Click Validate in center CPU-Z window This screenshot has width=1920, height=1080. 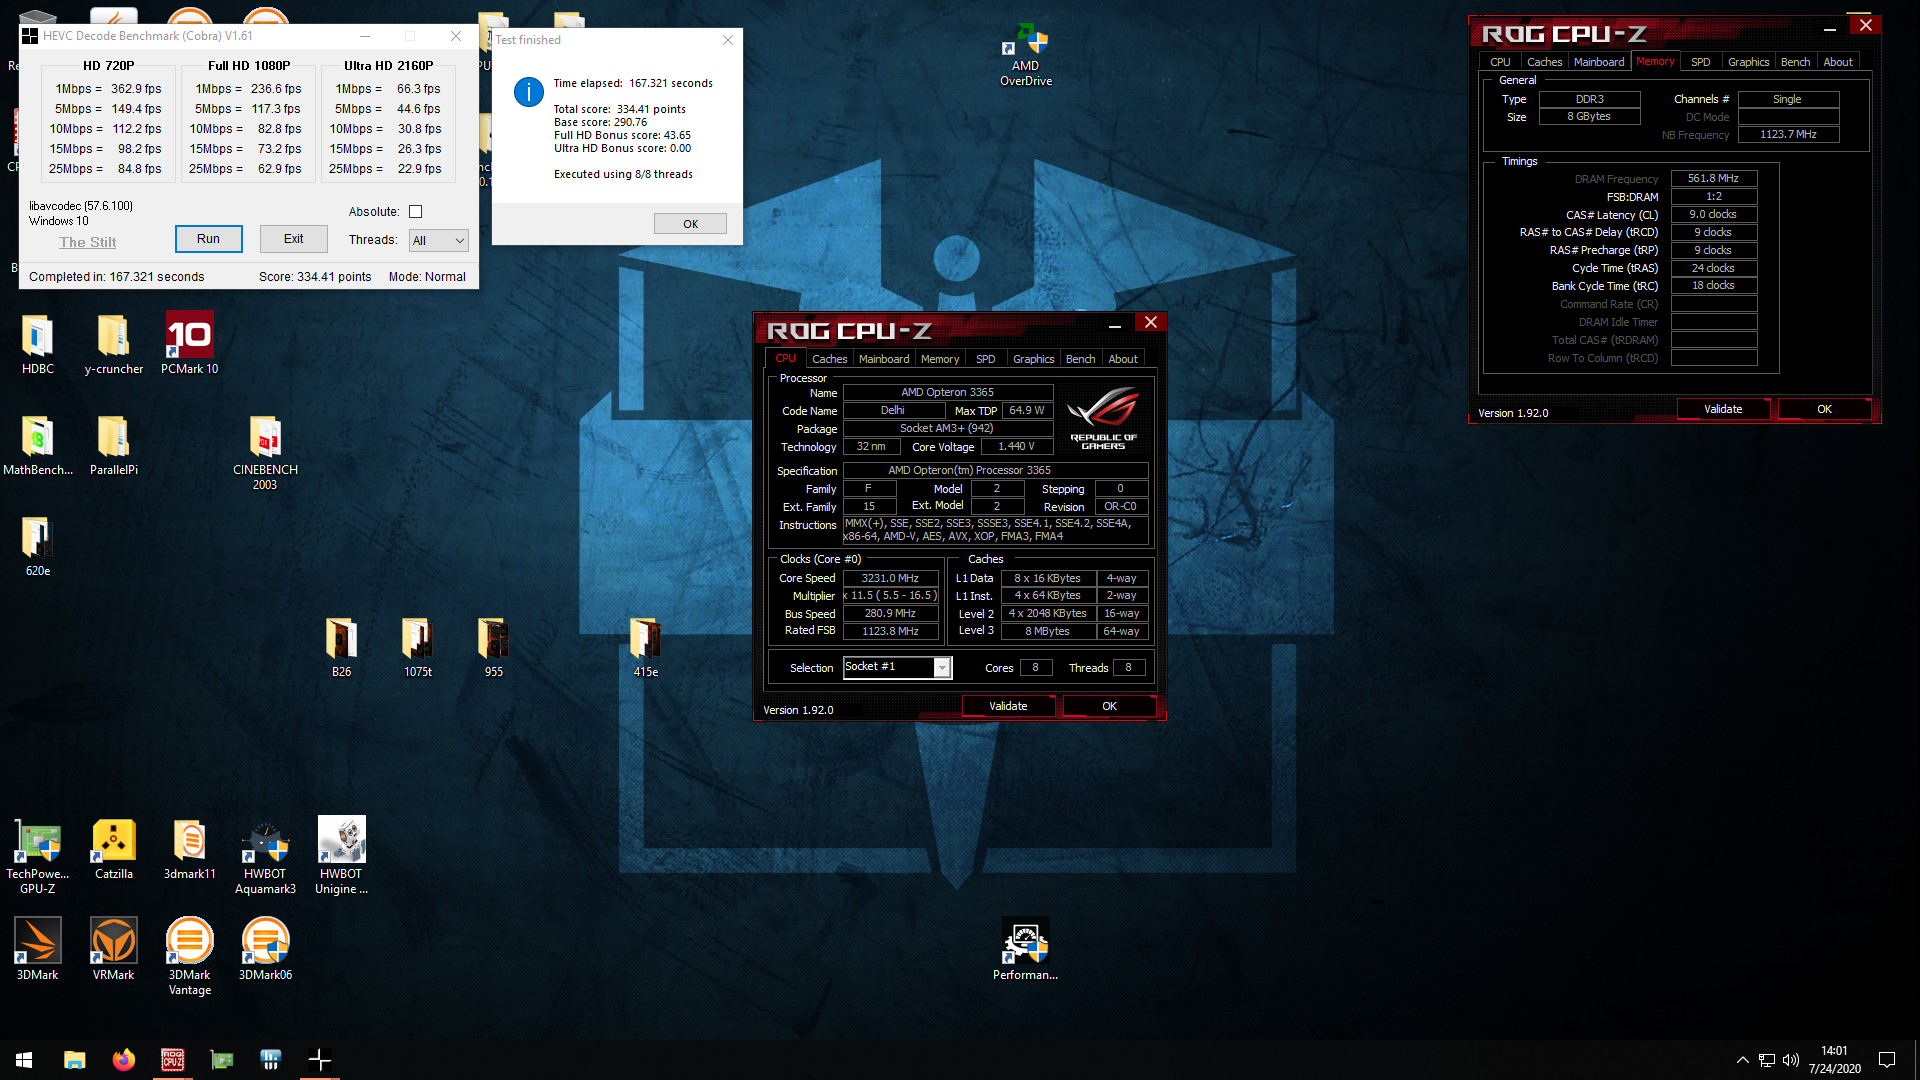1008,706
